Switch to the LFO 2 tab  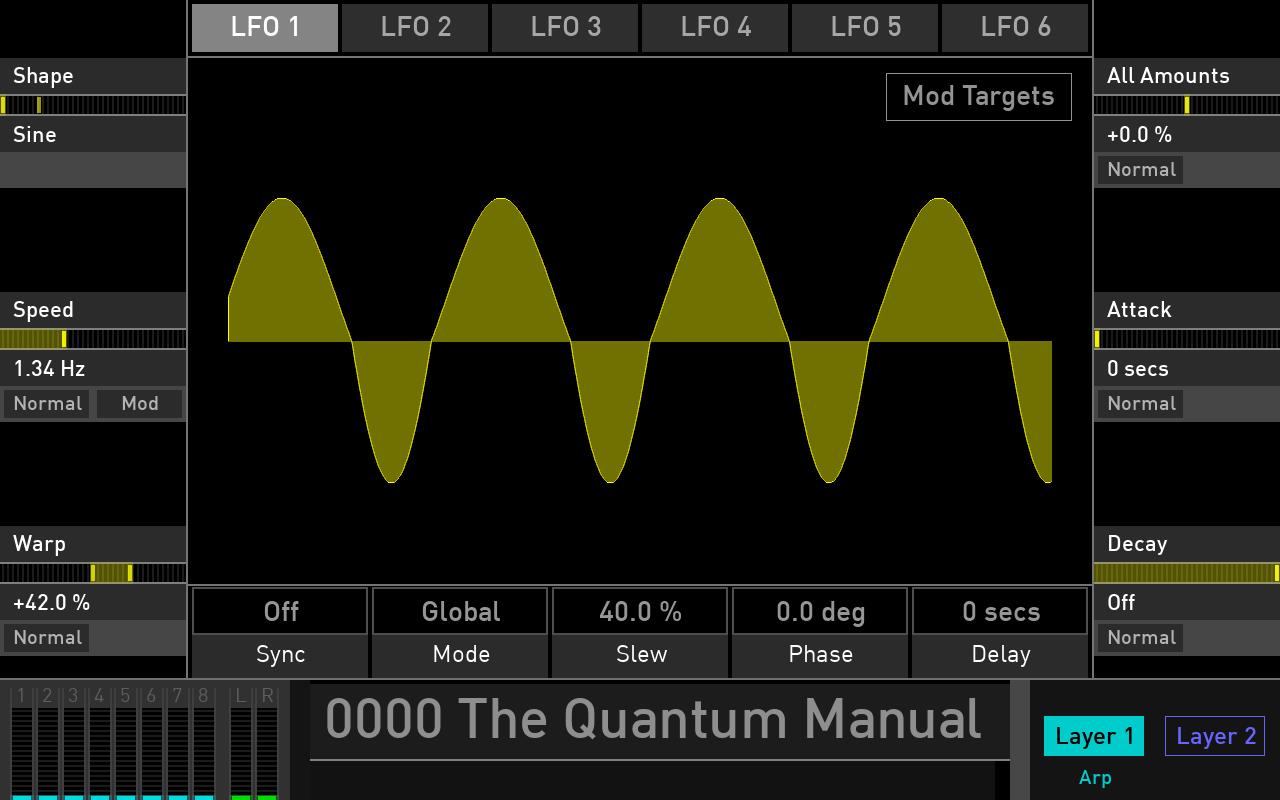(x=414, y=28)
